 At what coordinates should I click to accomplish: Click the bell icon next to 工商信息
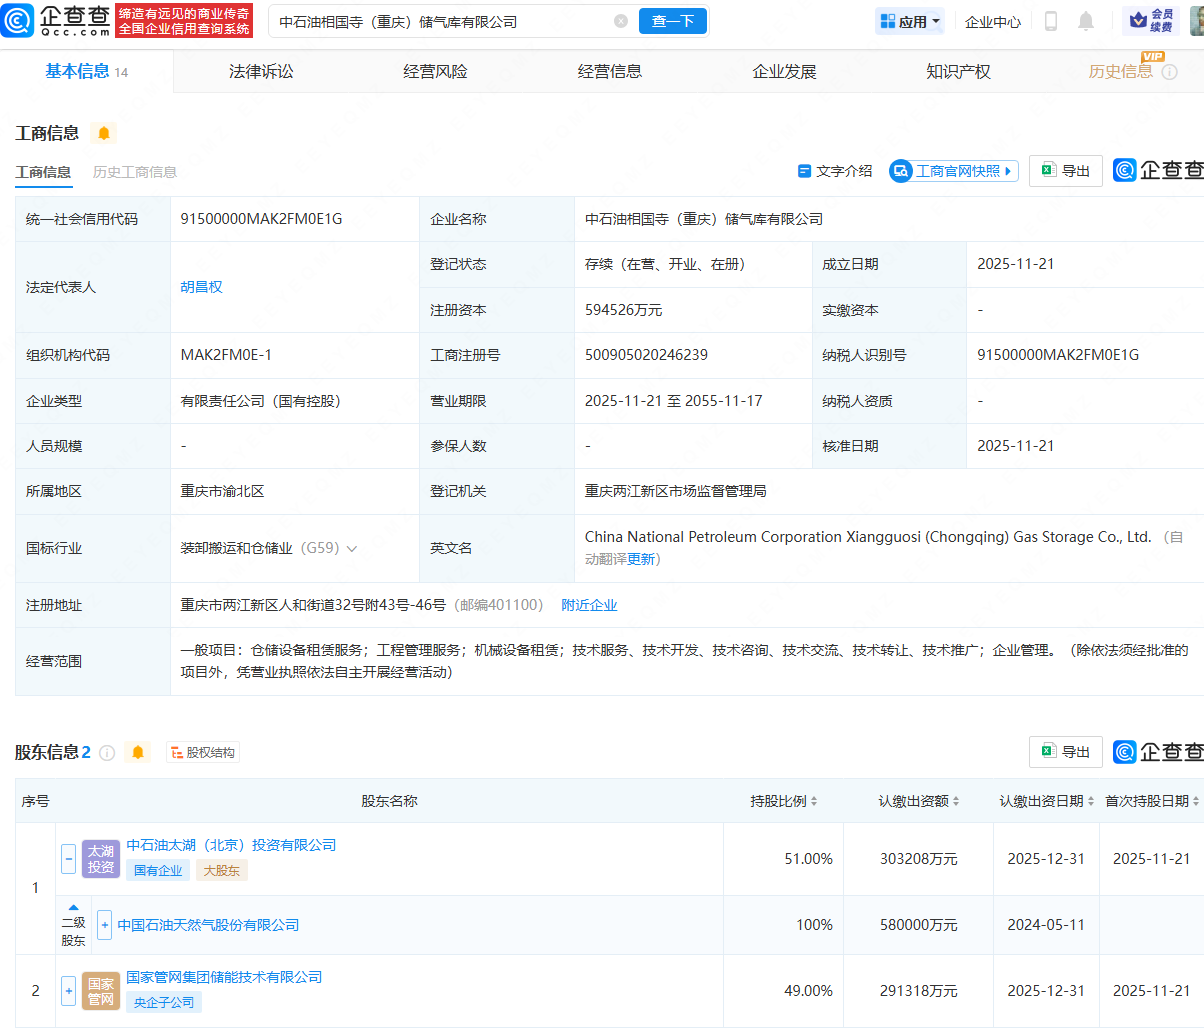click(x=103, y=133)
